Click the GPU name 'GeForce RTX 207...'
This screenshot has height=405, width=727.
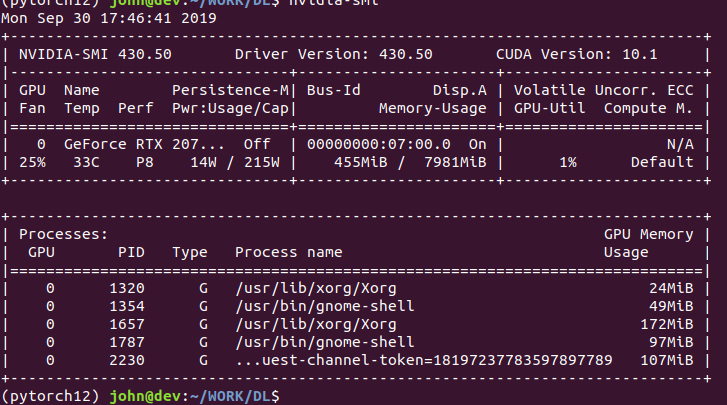144,144
